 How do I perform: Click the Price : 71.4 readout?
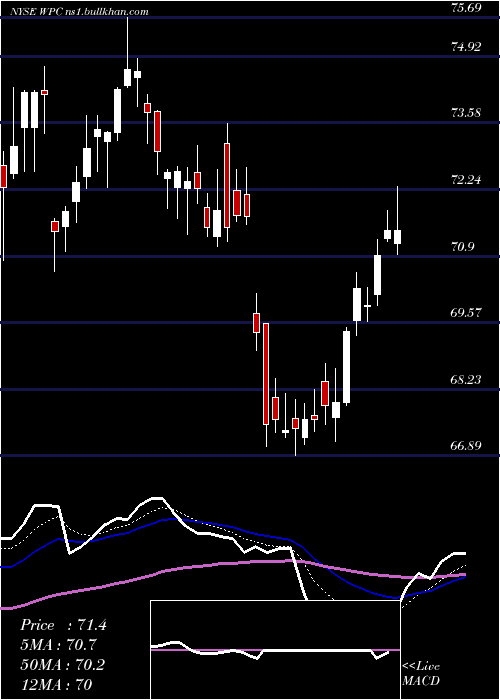63,625
